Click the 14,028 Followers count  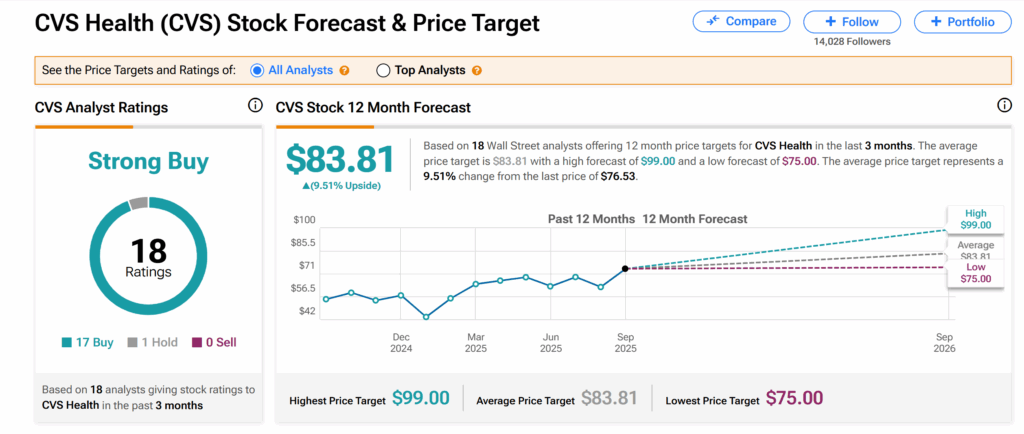coord(852,41)
